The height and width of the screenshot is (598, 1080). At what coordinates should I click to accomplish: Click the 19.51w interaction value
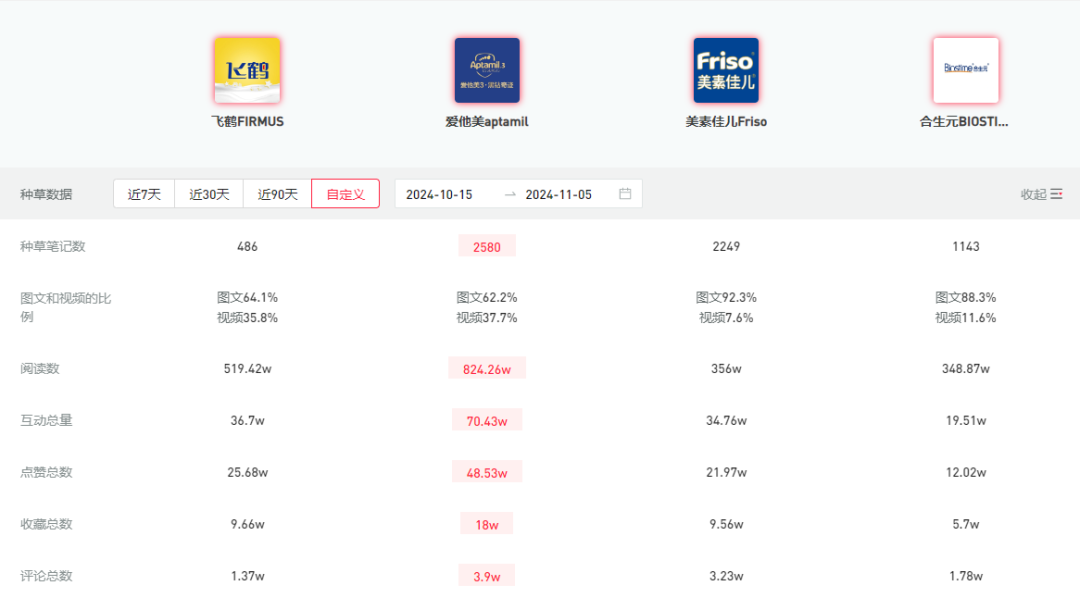pos(966,420)
